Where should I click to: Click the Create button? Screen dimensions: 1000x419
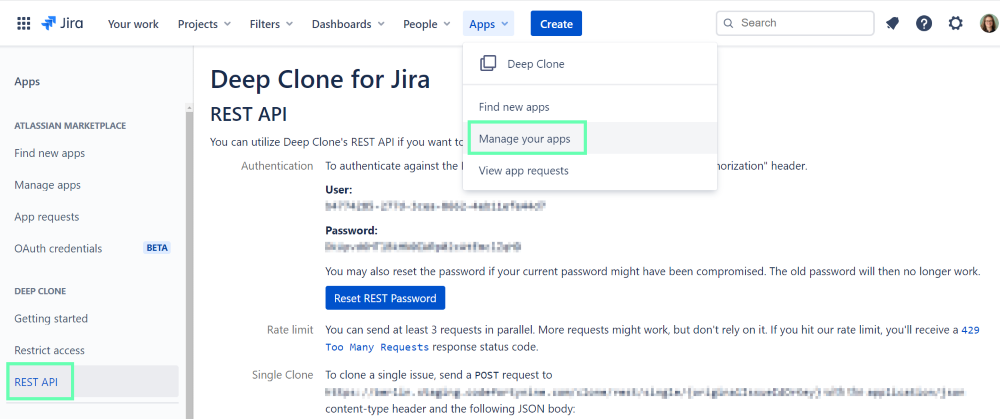556,24
